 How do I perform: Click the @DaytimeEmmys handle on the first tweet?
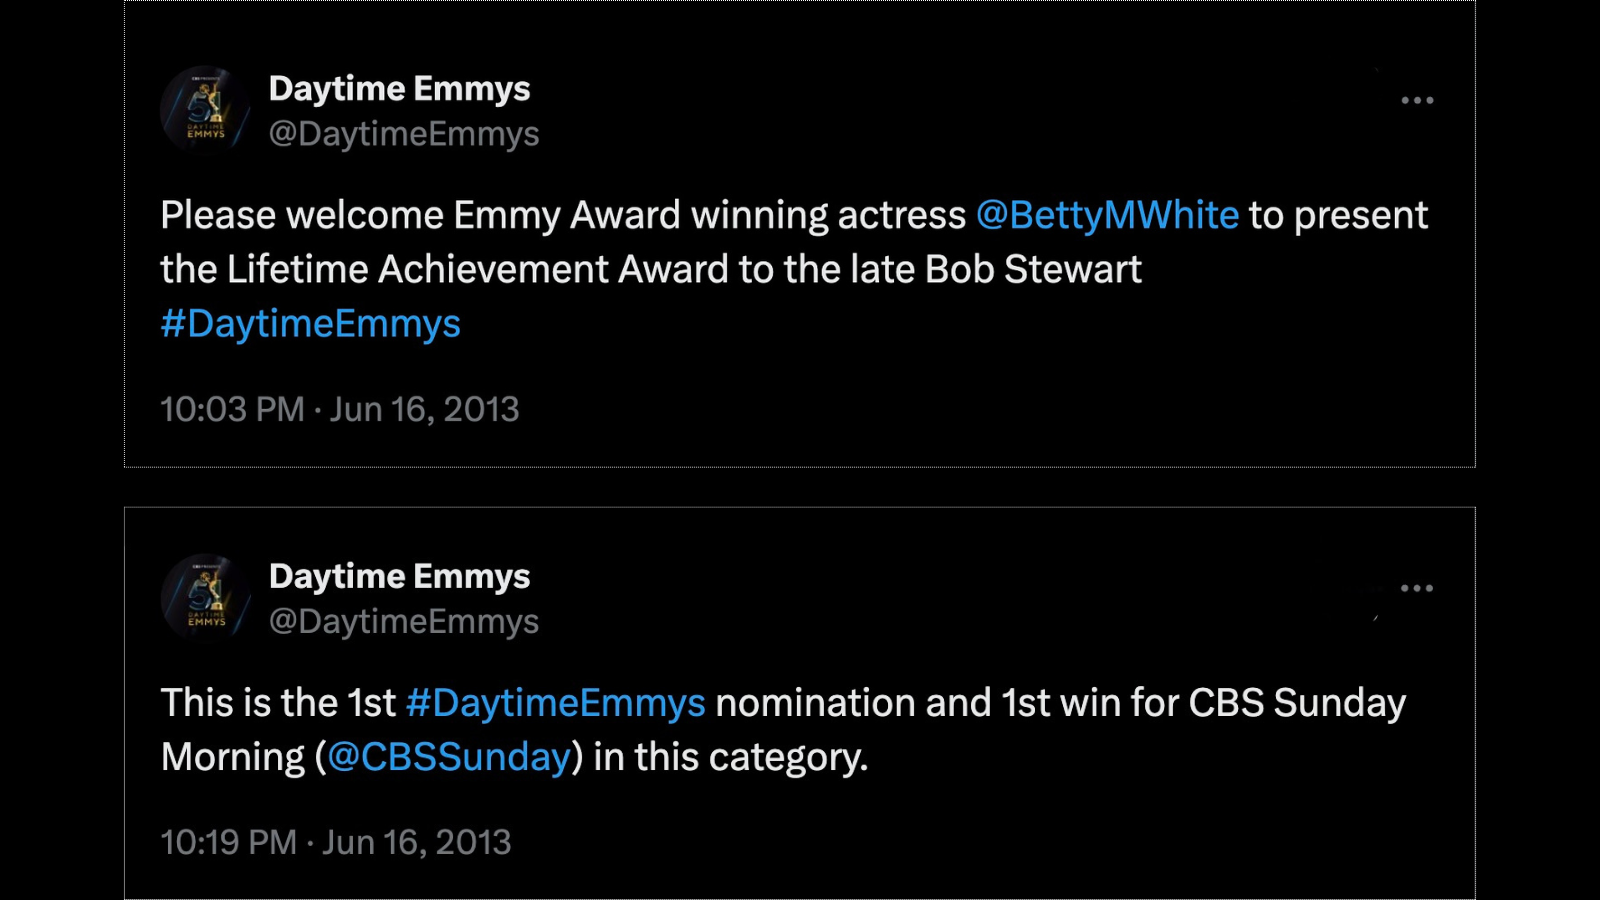click(x=404, y=134)
